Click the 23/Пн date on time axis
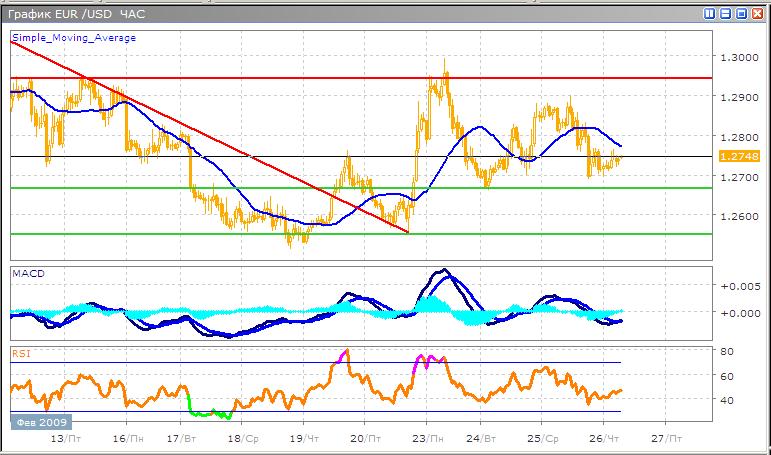The width and height of the screenshot is (771, 455). pos(428,438)
